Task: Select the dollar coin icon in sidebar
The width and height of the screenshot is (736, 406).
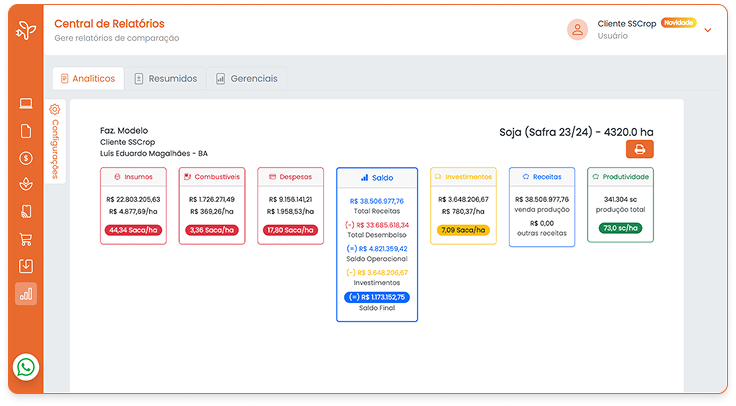Action: coord(26,158)
